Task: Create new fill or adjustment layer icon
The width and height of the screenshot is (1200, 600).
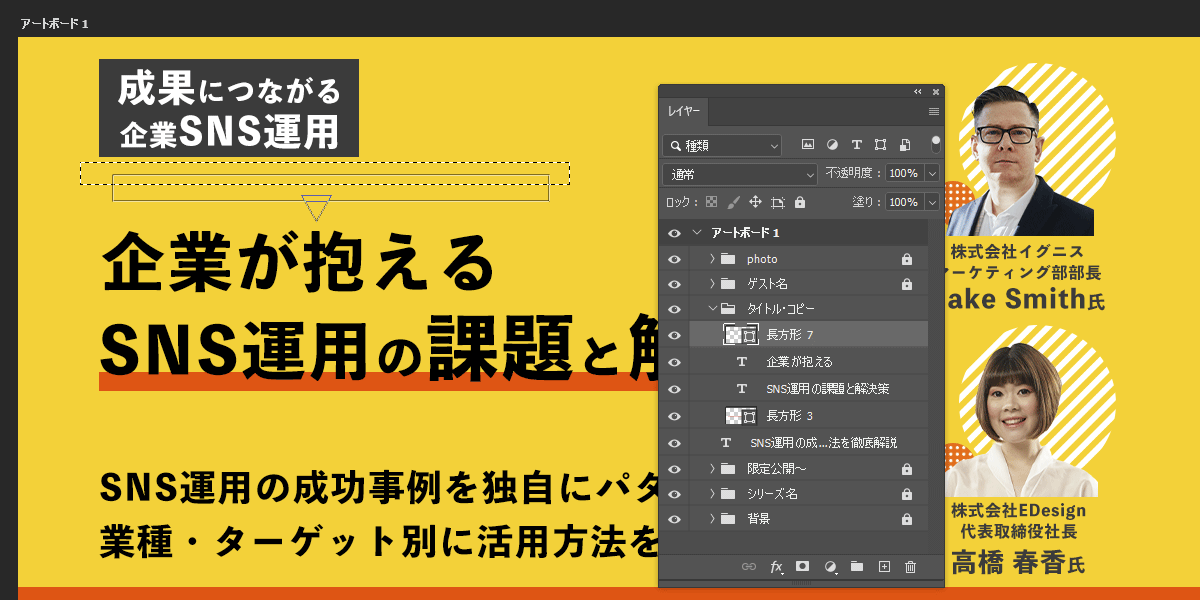Action: 829,567
